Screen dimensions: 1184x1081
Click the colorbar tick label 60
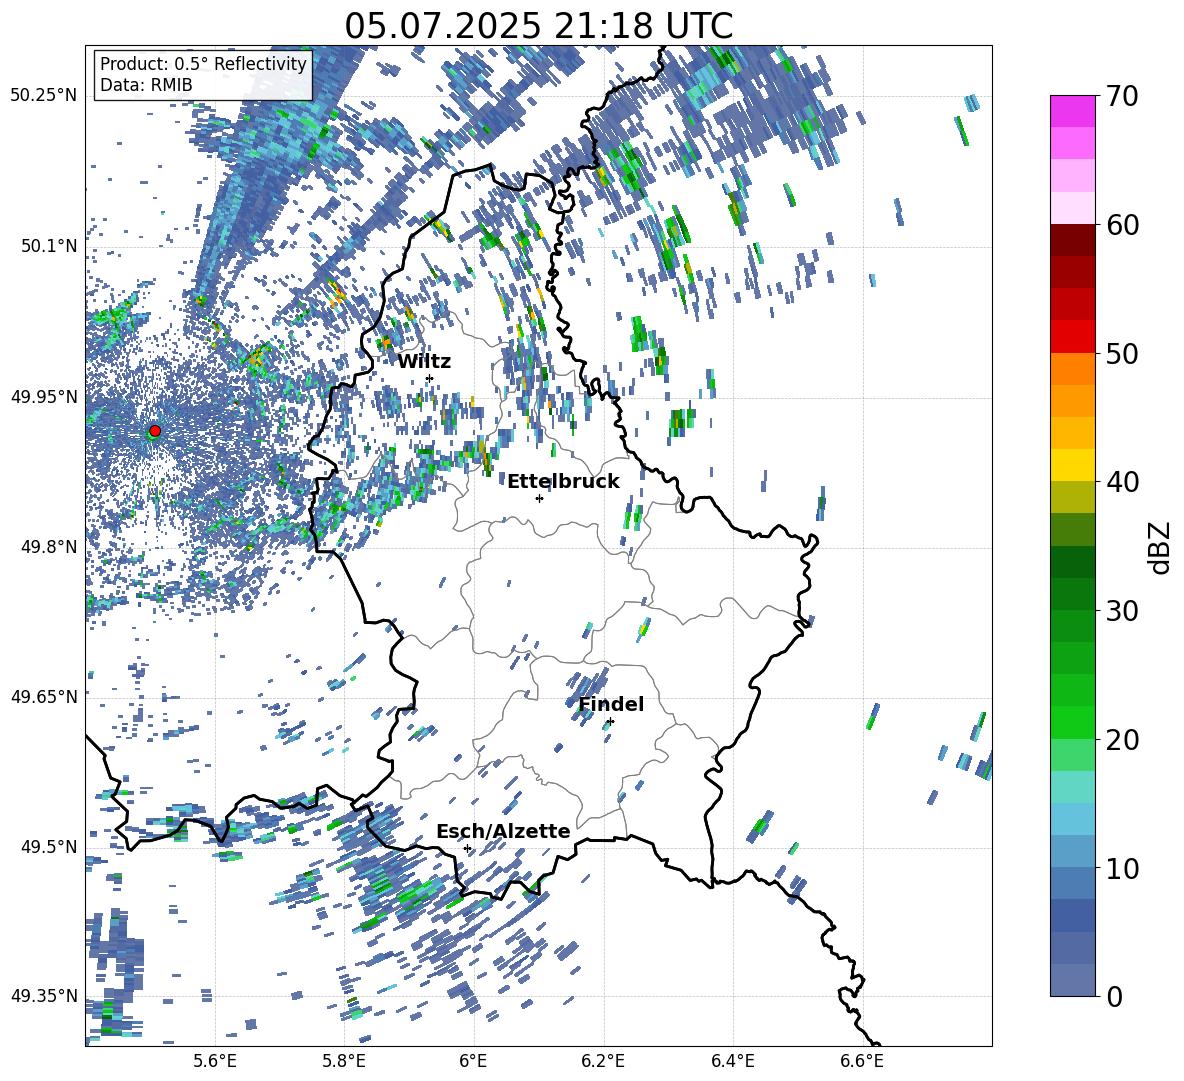[1122, 225]
